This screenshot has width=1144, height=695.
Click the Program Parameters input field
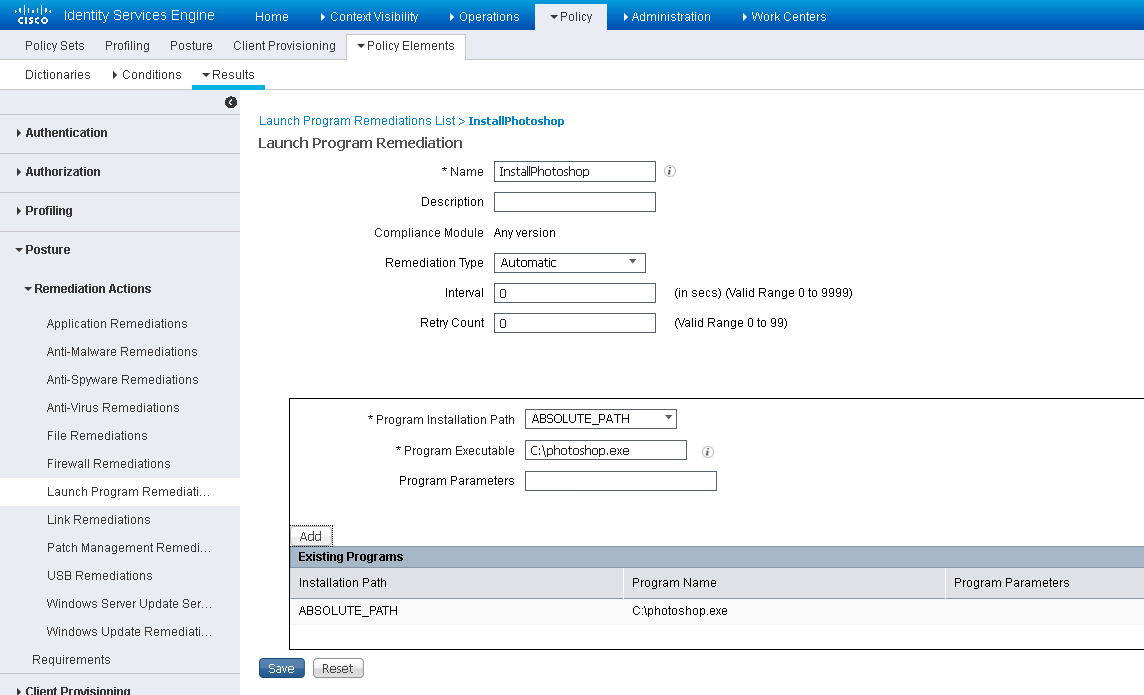621,481
